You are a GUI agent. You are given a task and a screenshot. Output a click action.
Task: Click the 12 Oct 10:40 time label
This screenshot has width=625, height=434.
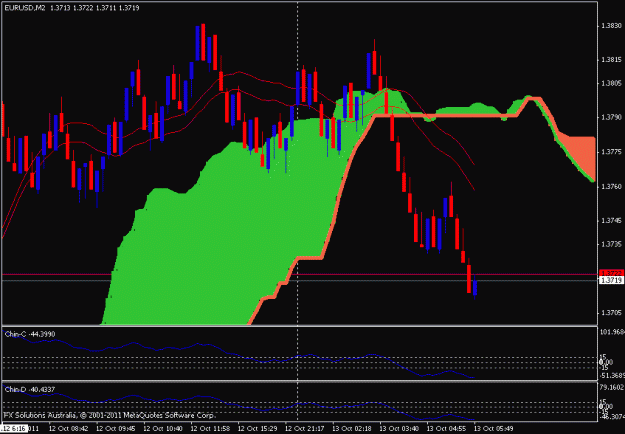click(x=163, y=429)
